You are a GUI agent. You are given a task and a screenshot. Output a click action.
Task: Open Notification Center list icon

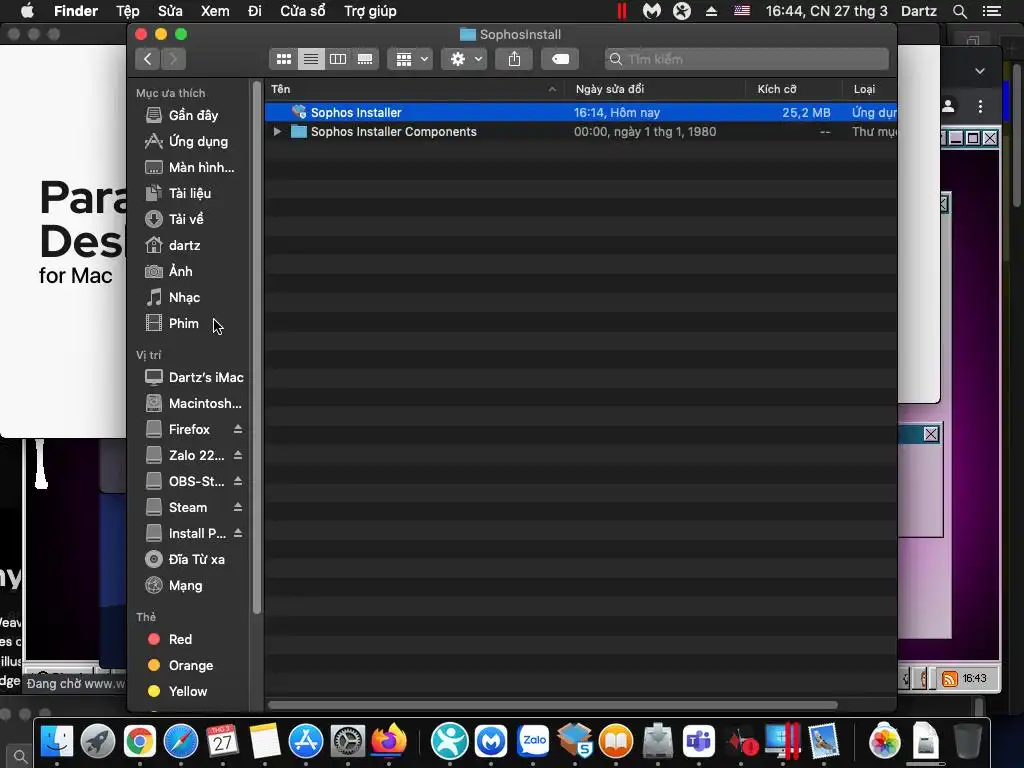pyautogui.click(x=992, y=11)
